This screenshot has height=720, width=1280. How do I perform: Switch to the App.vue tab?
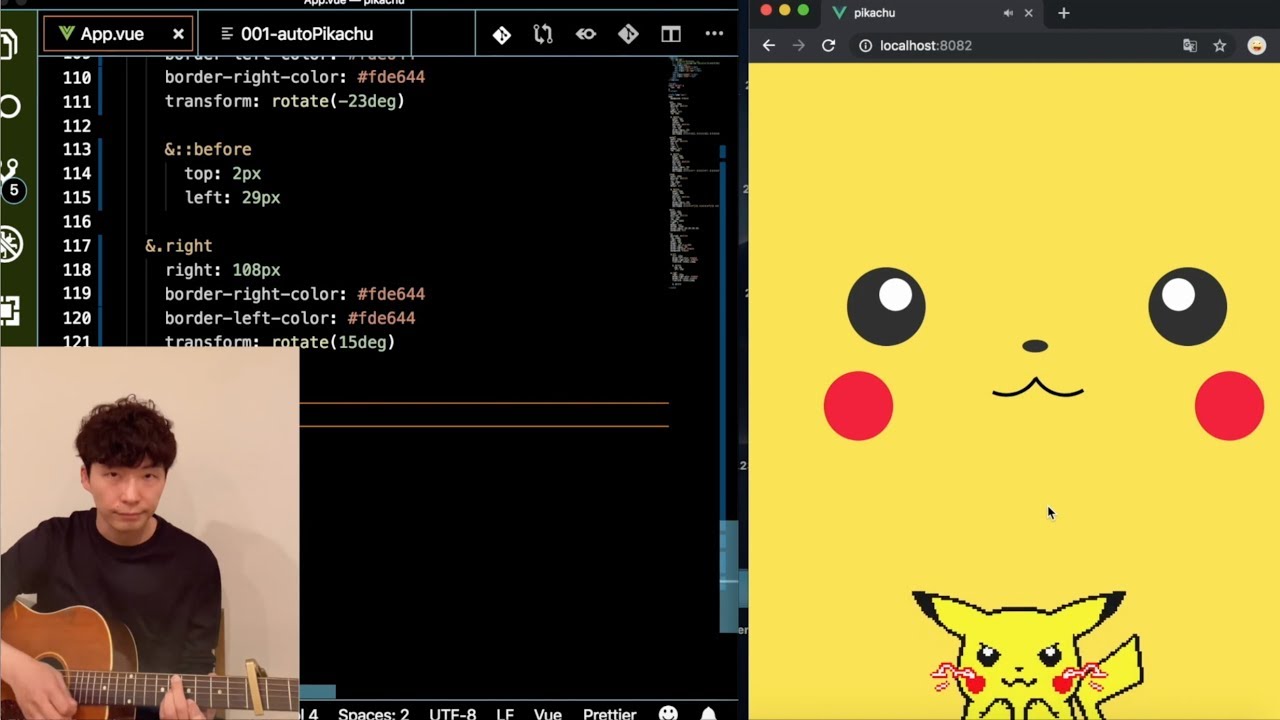pyautogui.click(x=118, y=33)
